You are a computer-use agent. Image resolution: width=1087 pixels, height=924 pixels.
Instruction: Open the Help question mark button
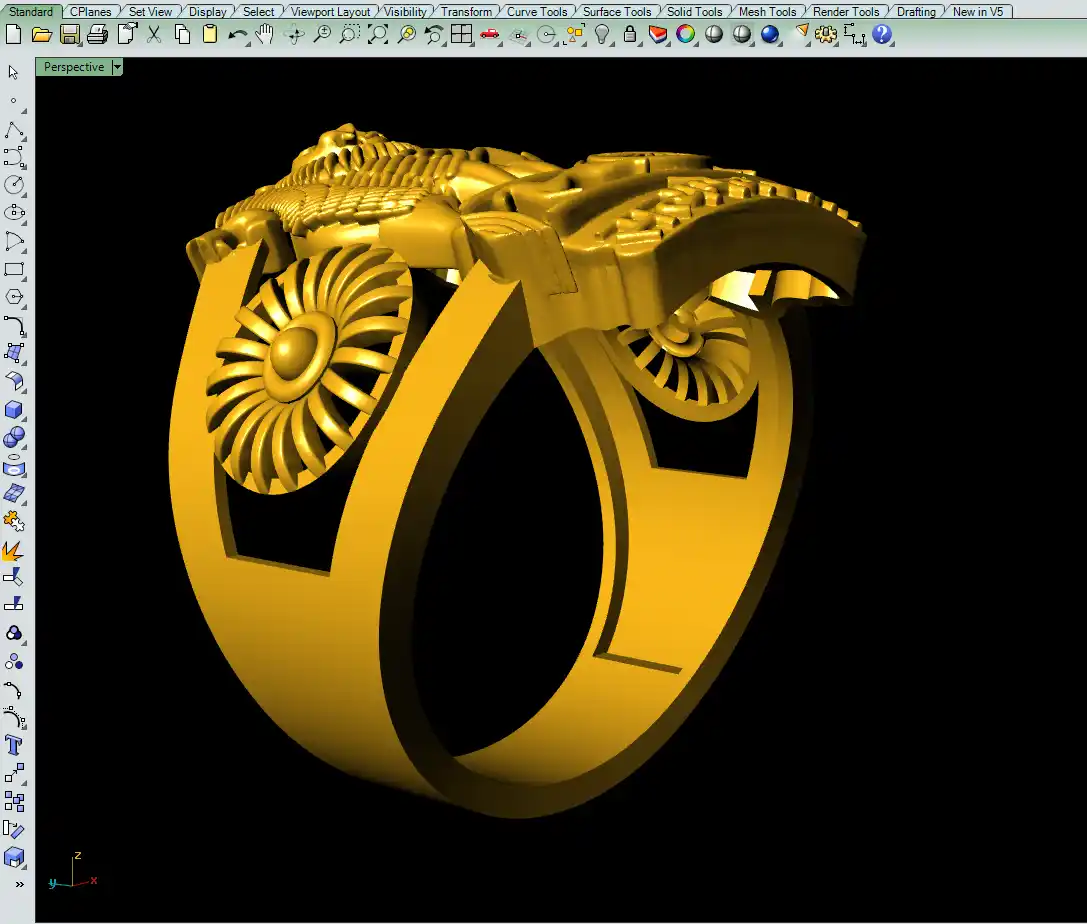pyautogui.click(x=881, y=35)
